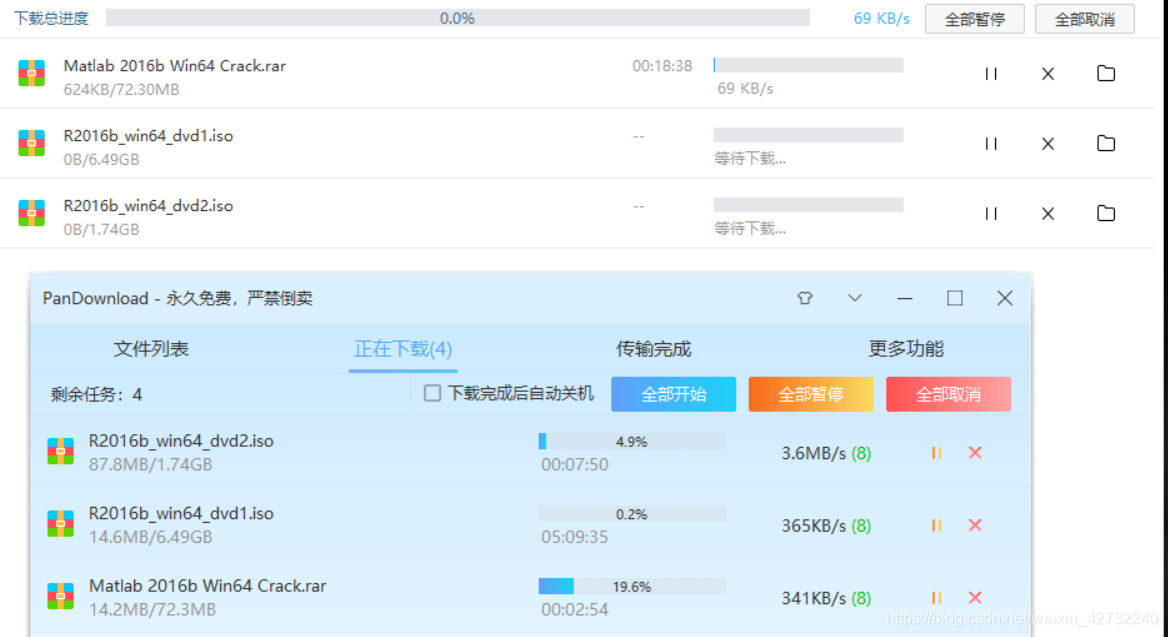The image size is (1168, 637).
Task: Select R2016b_win64_dvd2.iso name in PanDownload
Action: [181, 441]
